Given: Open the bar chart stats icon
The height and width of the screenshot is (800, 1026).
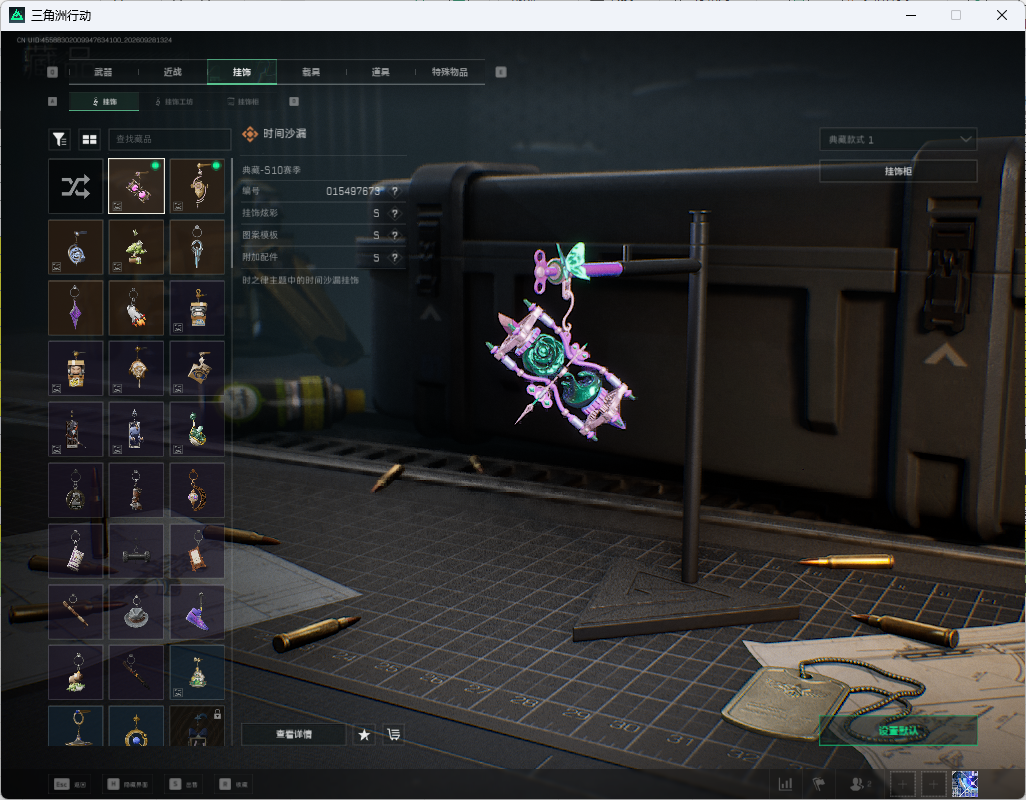Looking at the screenshot, I should coord(785,784).
